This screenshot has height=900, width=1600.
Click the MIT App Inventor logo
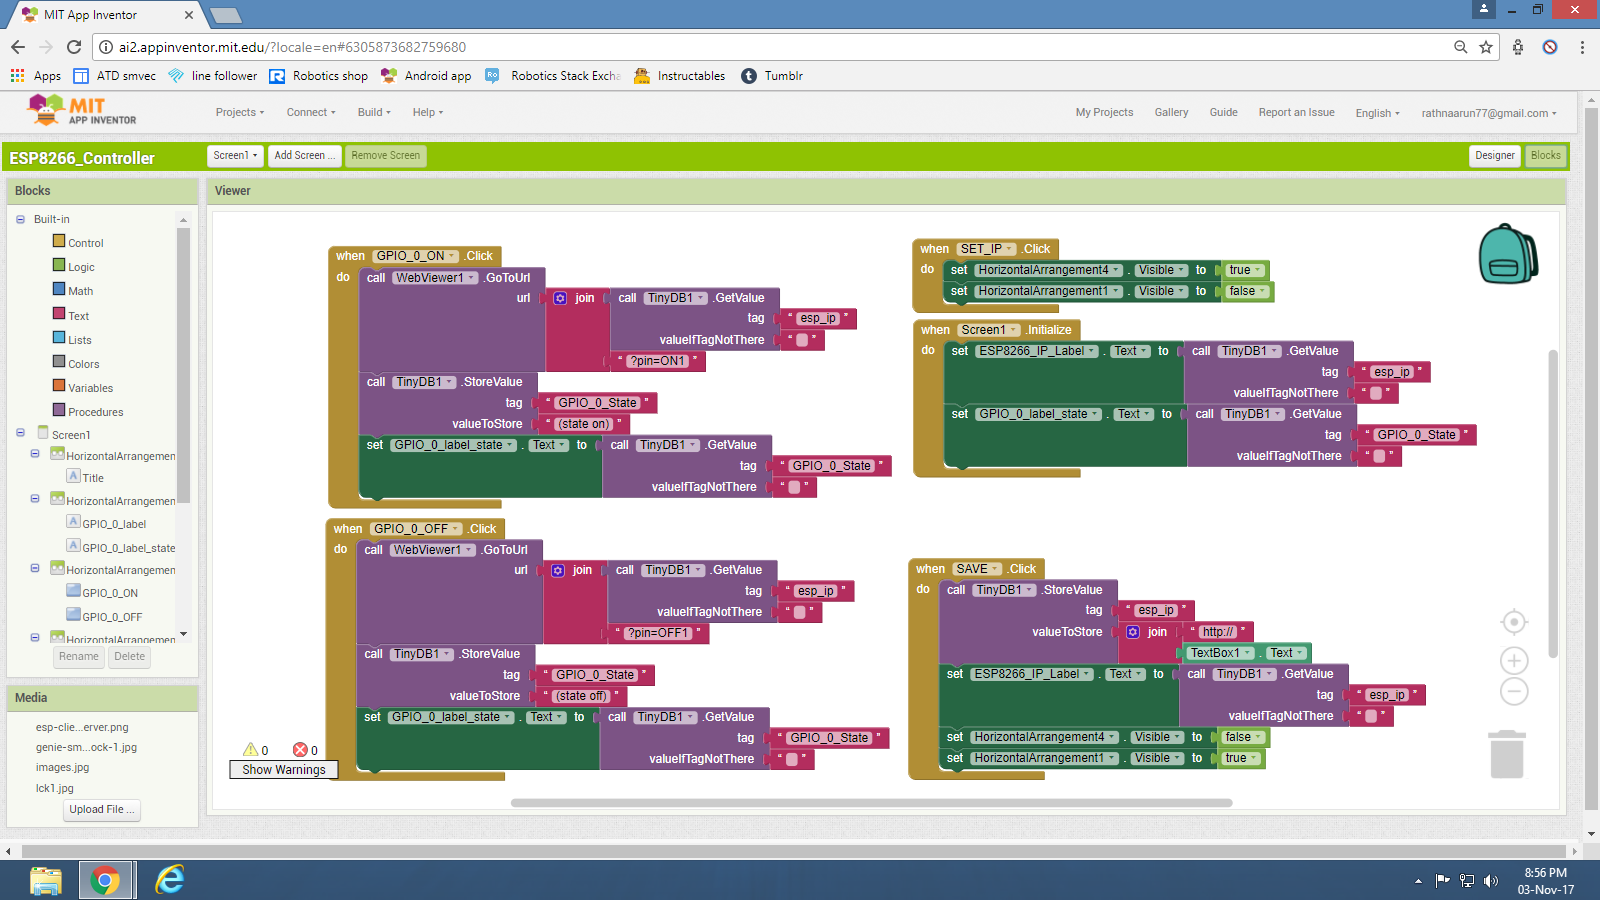[82, 110]
